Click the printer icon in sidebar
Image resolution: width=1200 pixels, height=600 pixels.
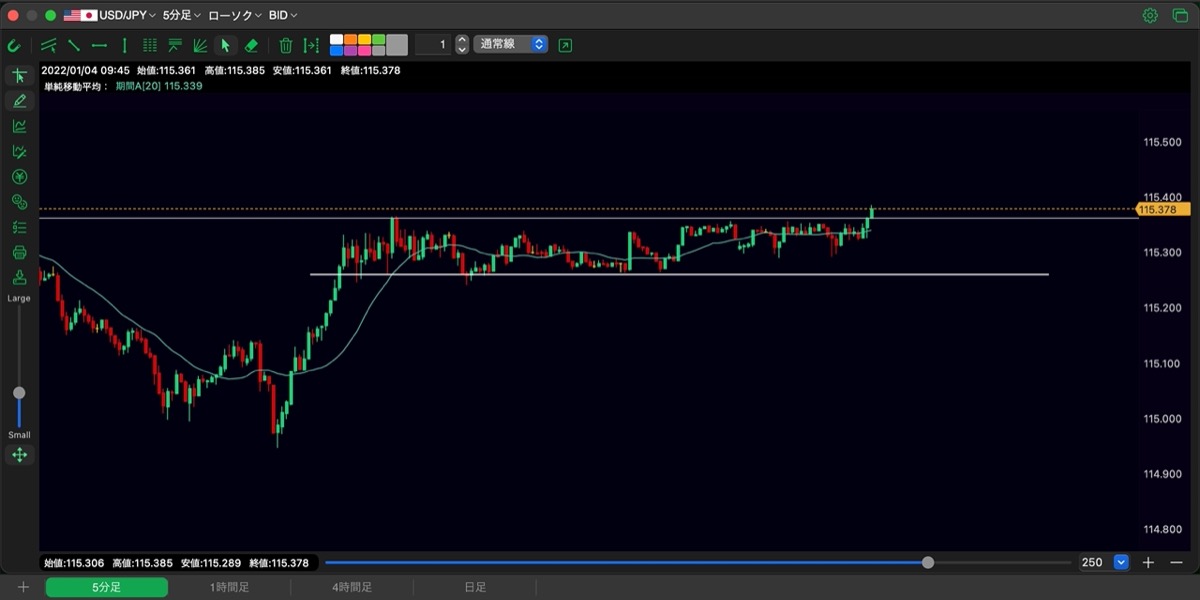click(19, 252)
